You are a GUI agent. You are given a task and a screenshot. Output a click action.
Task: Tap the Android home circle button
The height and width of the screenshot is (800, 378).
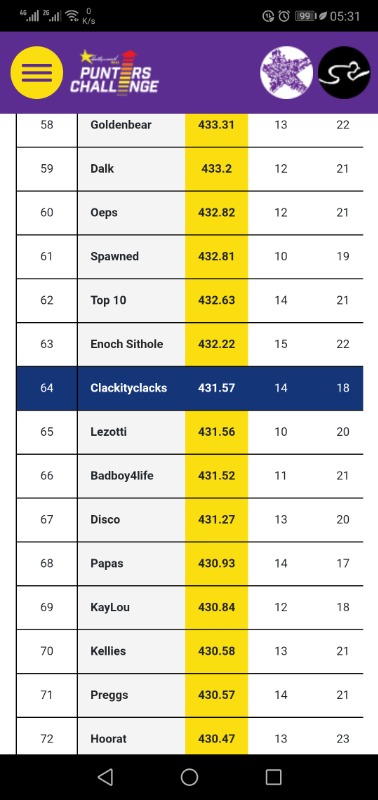pyautogui.click(x=189, y=777)
